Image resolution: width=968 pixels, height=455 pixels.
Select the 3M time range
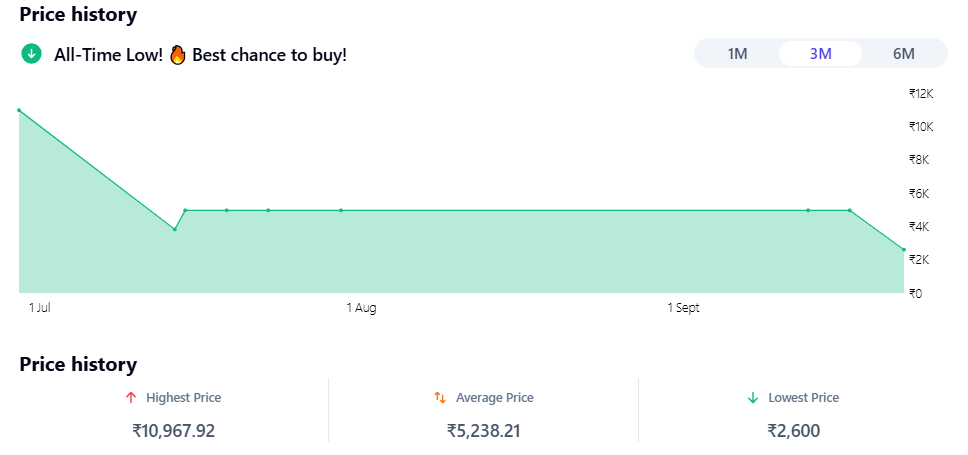click(x=820, y=54)
